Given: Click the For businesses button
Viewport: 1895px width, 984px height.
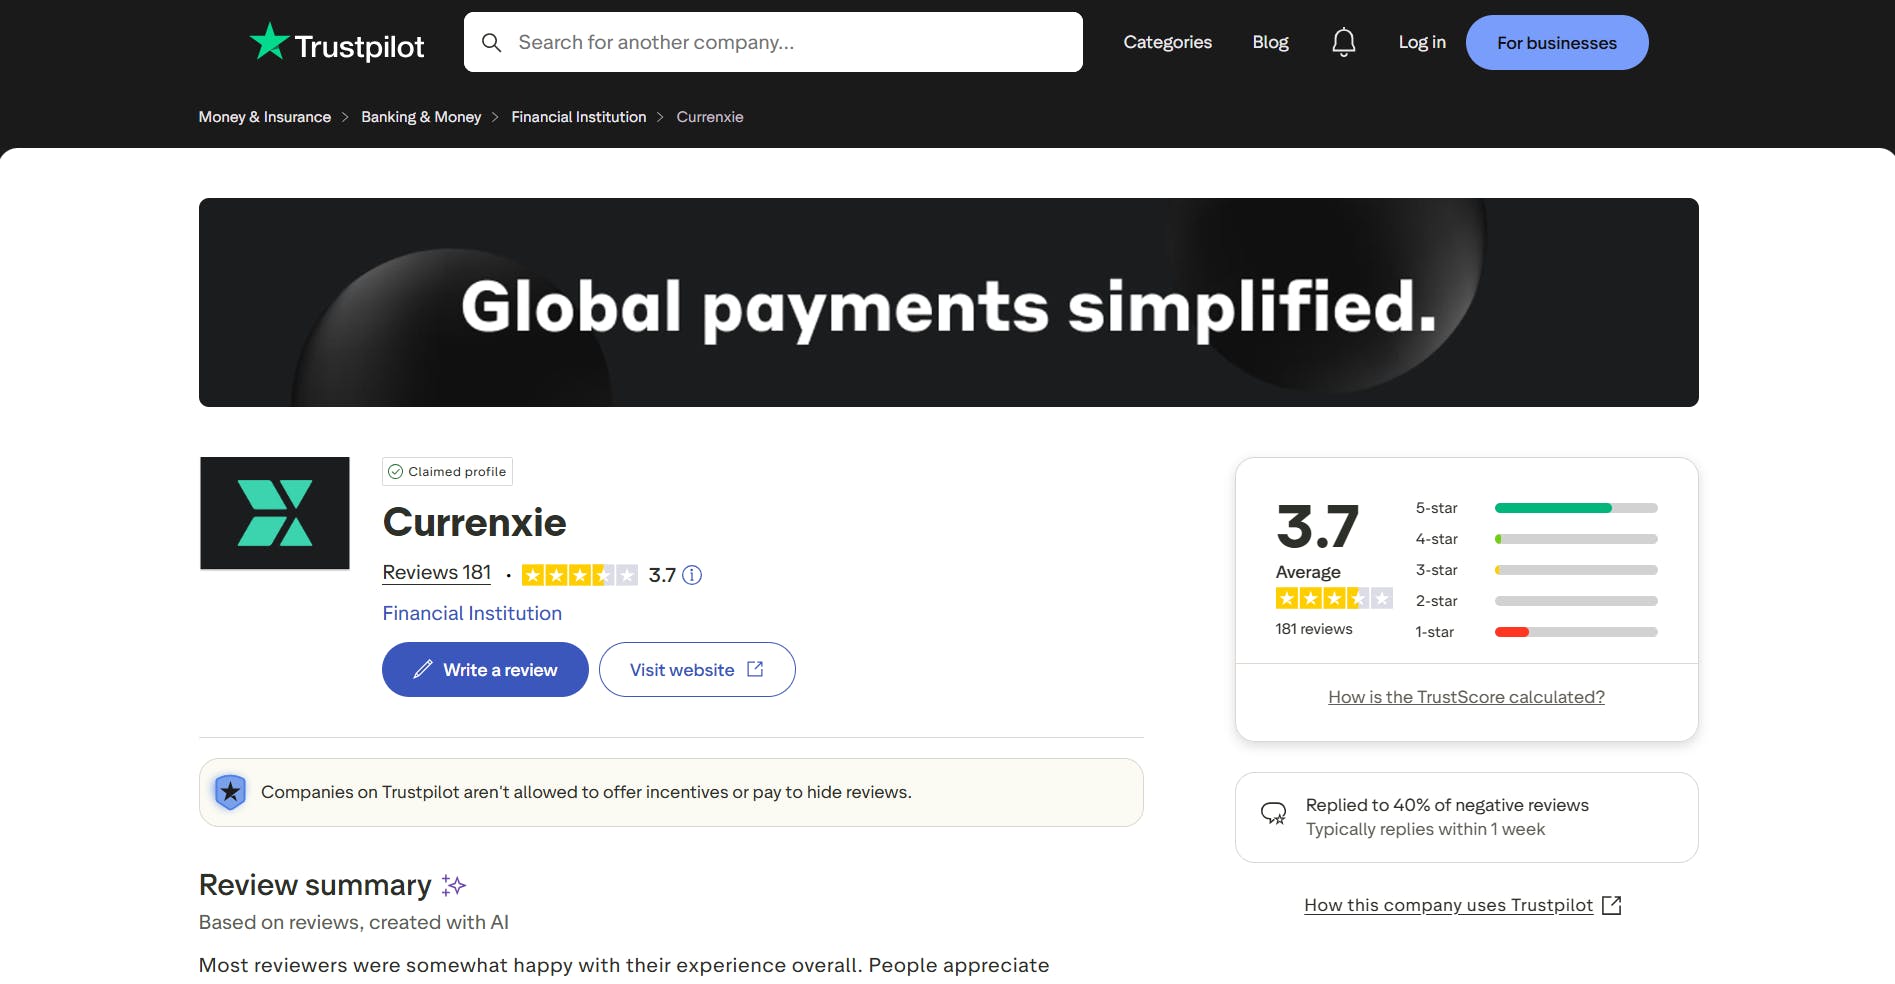Looking at the screenshot, I should coord(1556,42).
